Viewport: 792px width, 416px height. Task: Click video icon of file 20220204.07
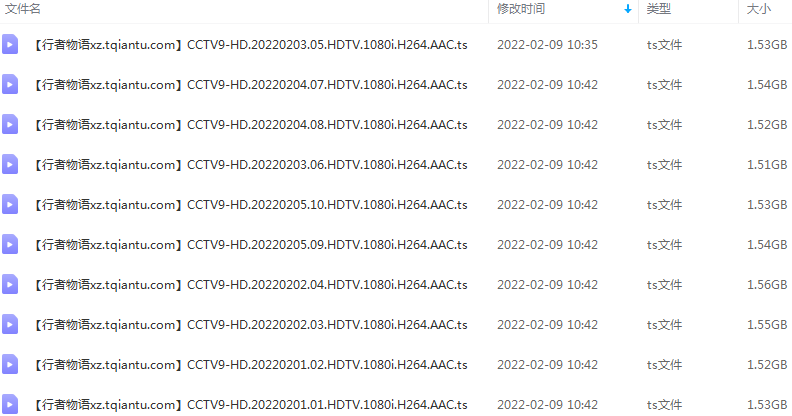[x=10, y=84]
